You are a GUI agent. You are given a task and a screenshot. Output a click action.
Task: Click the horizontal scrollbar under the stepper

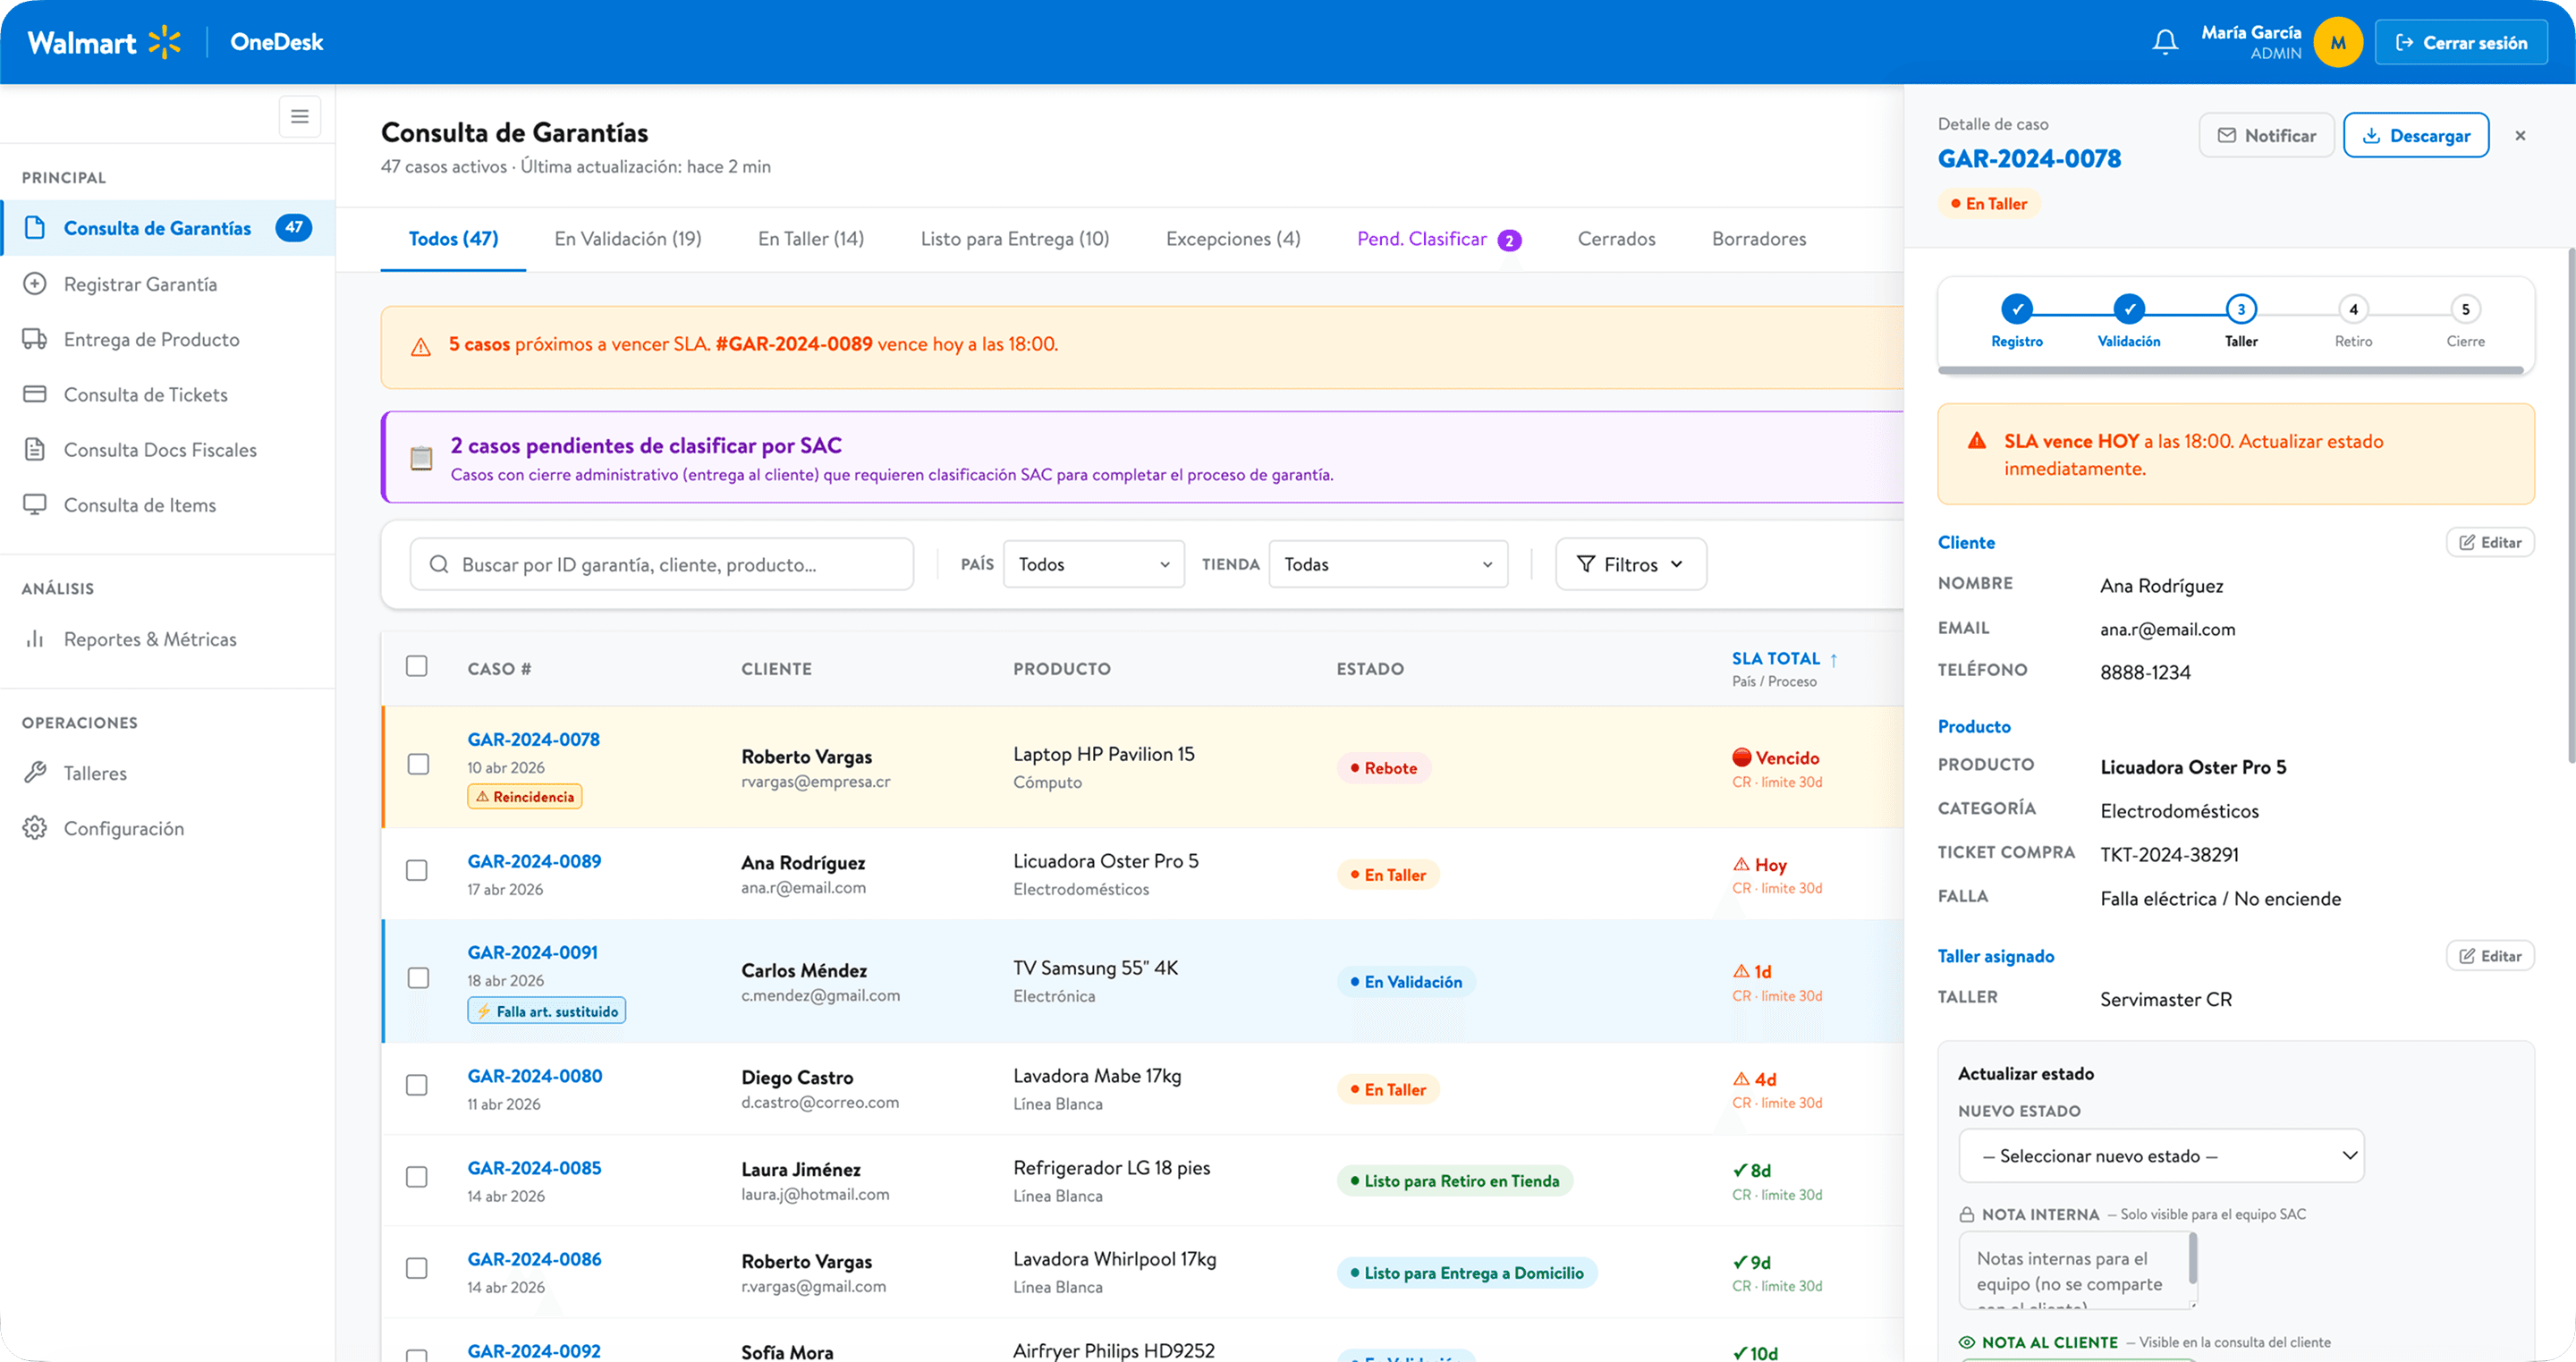[2230, 370]
